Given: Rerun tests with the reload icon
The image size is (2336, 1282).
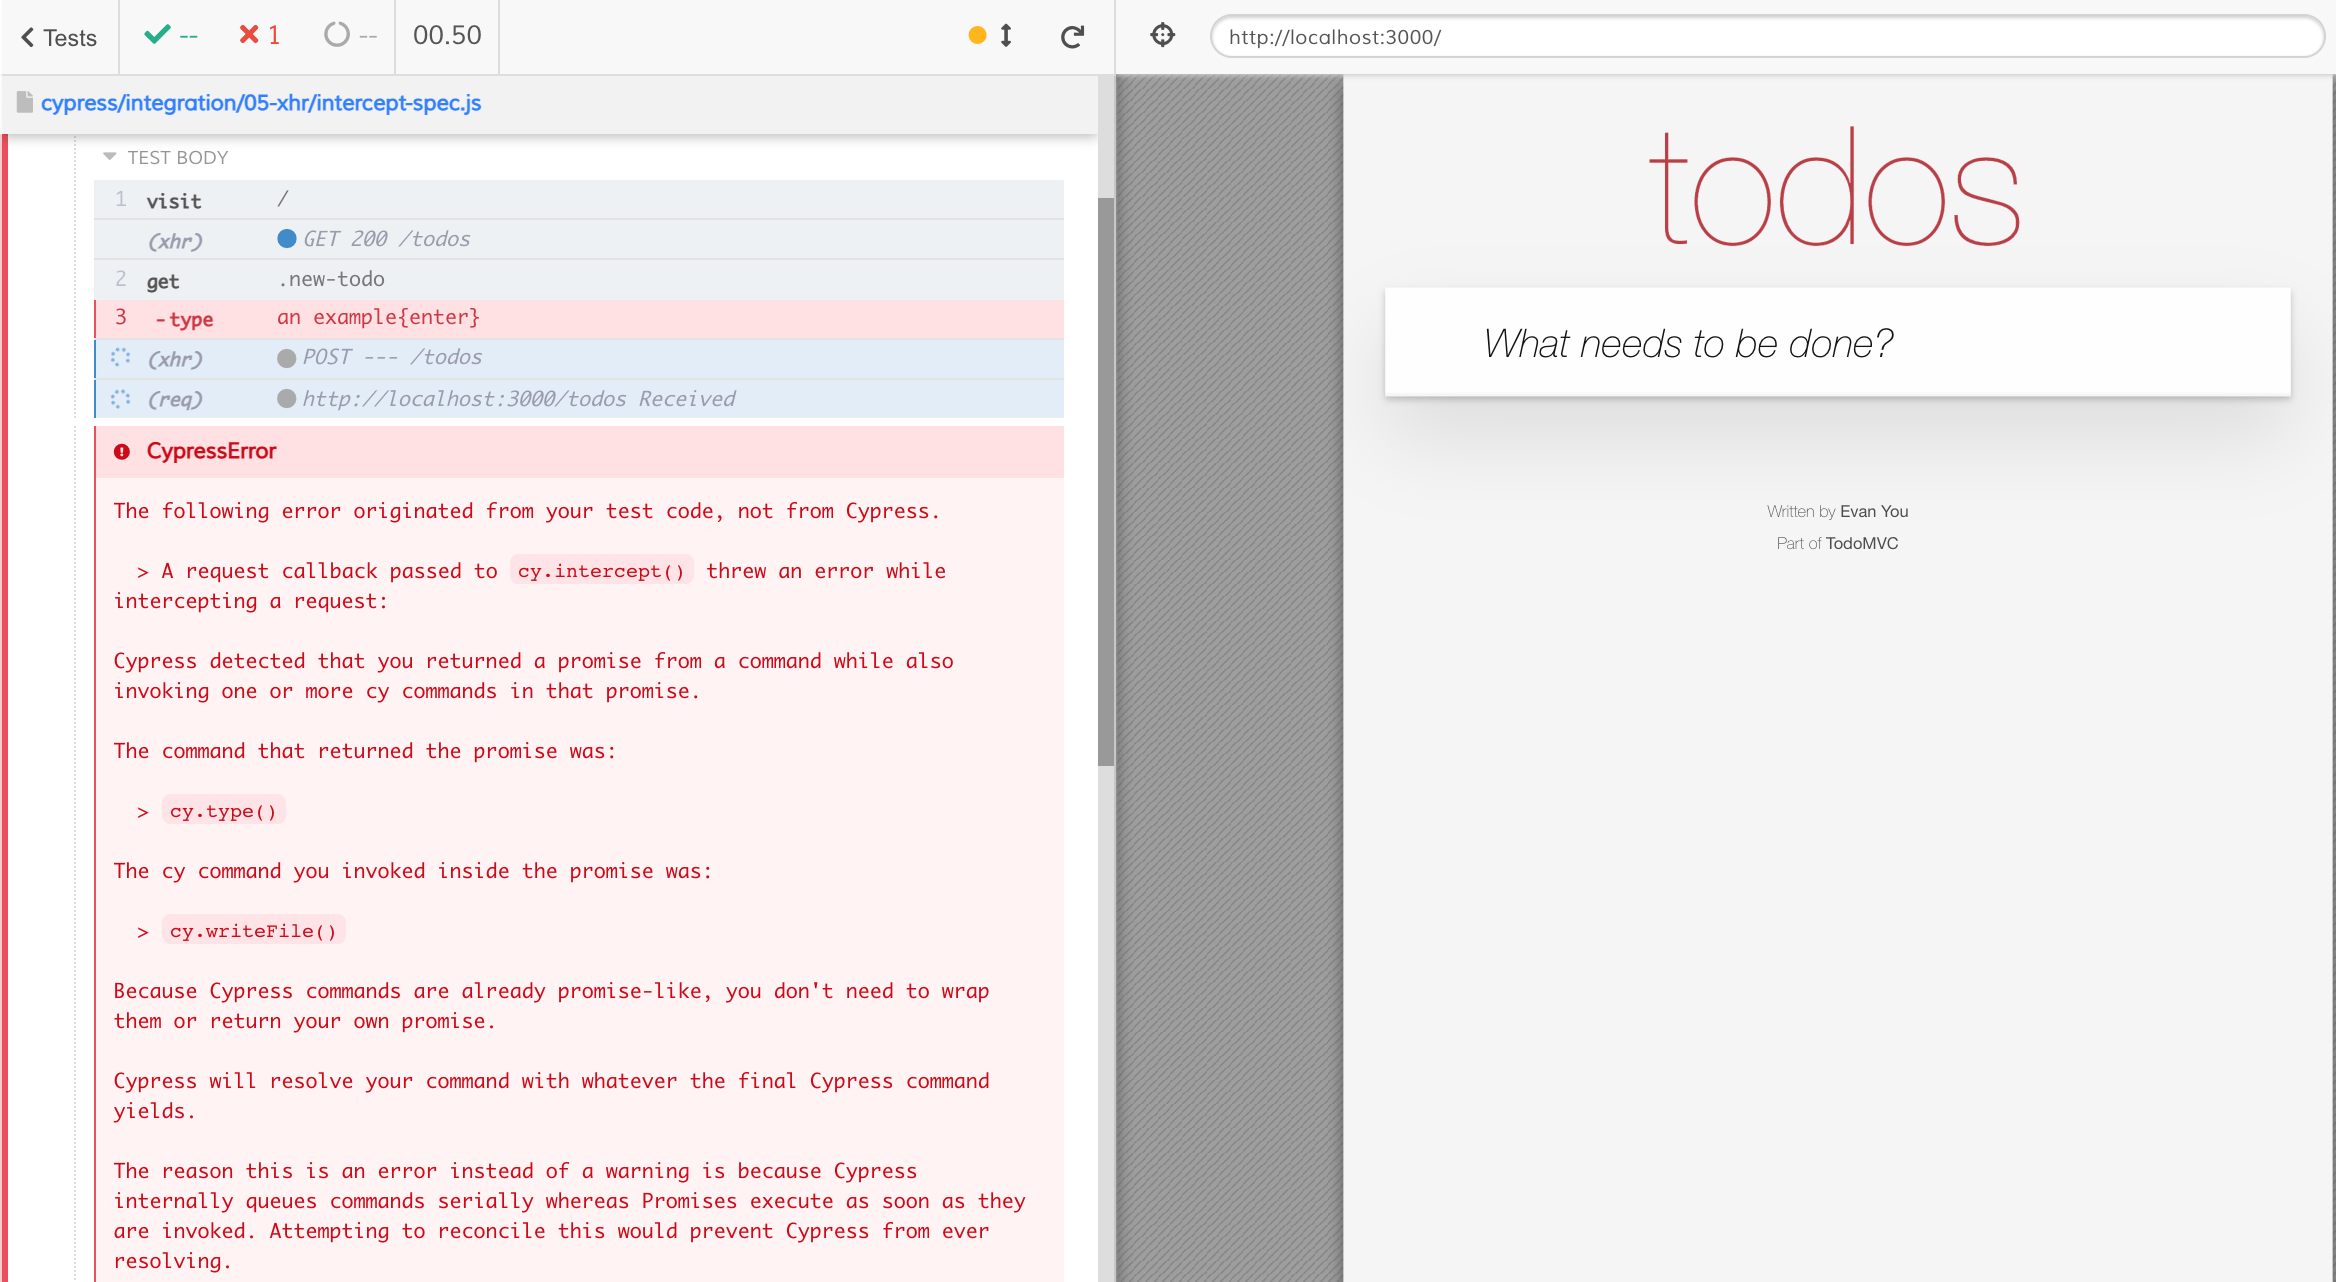Looking at the screenshot, I should [x=1072, y=37].
